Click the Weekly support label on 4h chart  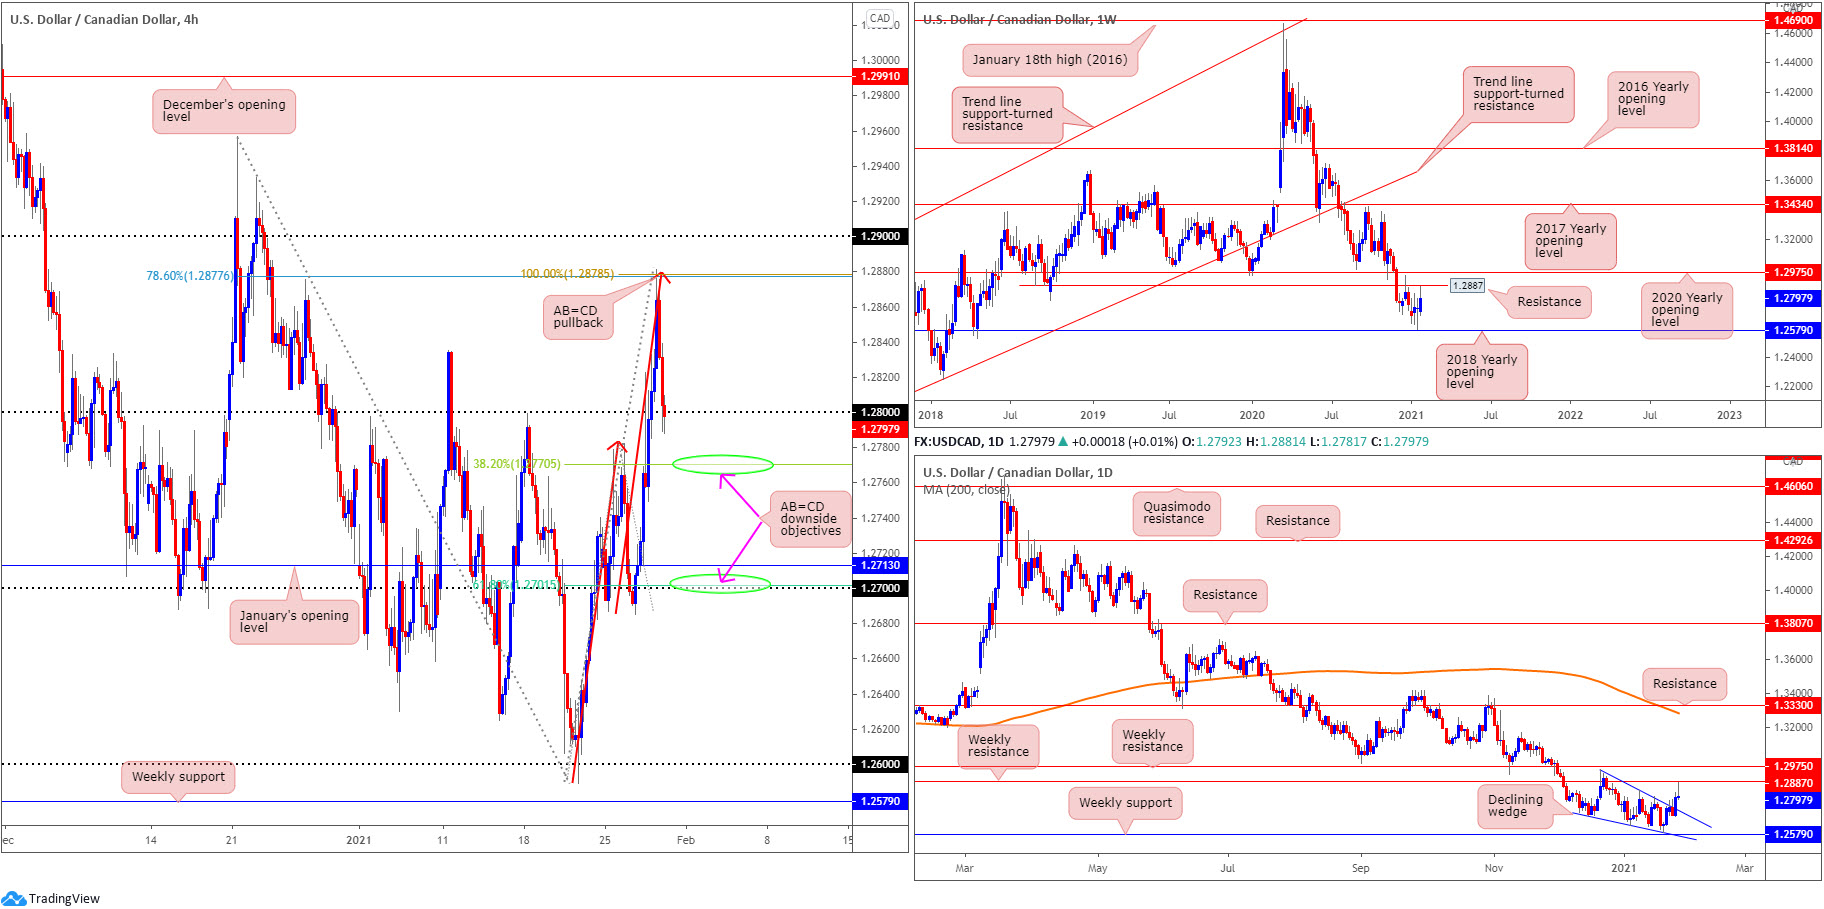[x=178, y=777]
